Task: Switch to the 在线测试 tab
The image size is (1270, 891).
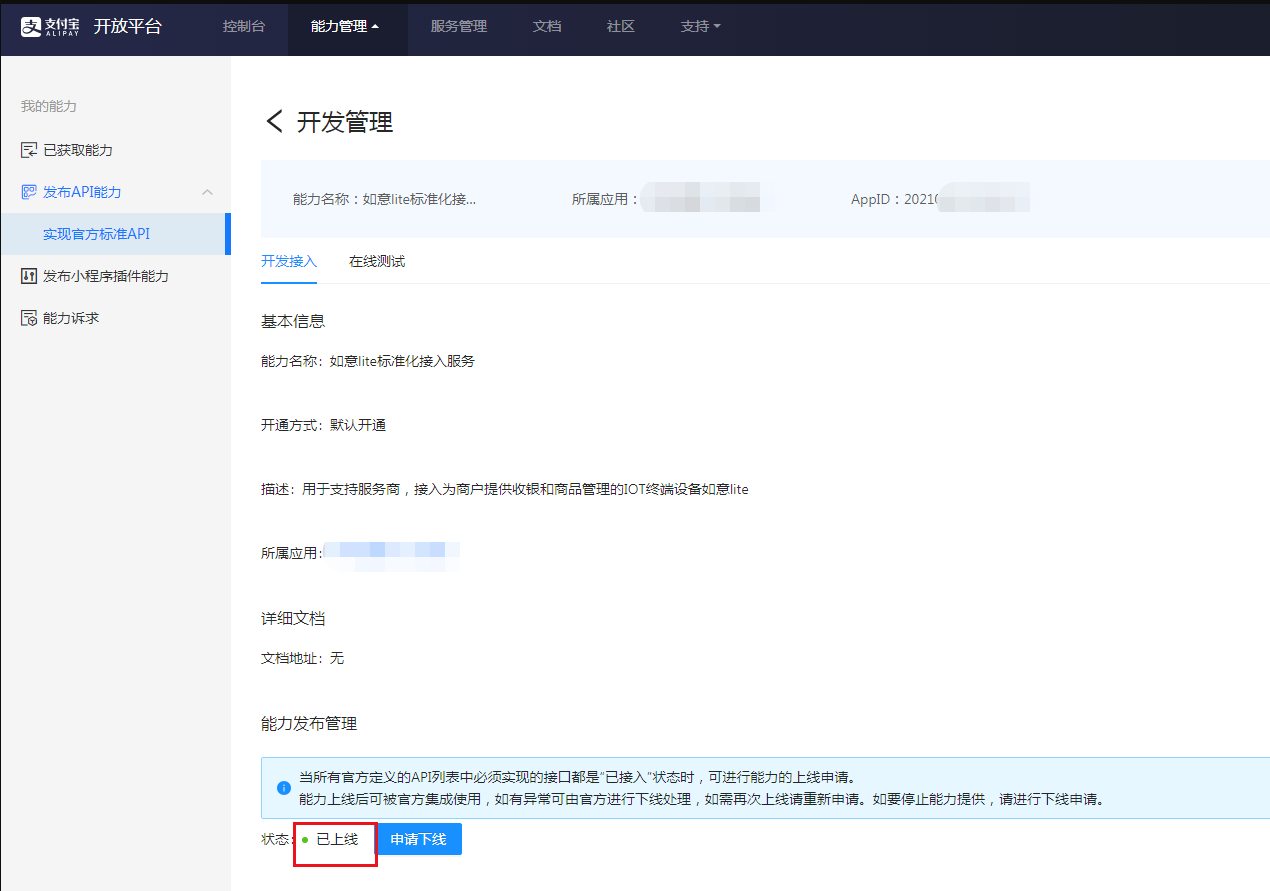Action: (x=377, y=262)
